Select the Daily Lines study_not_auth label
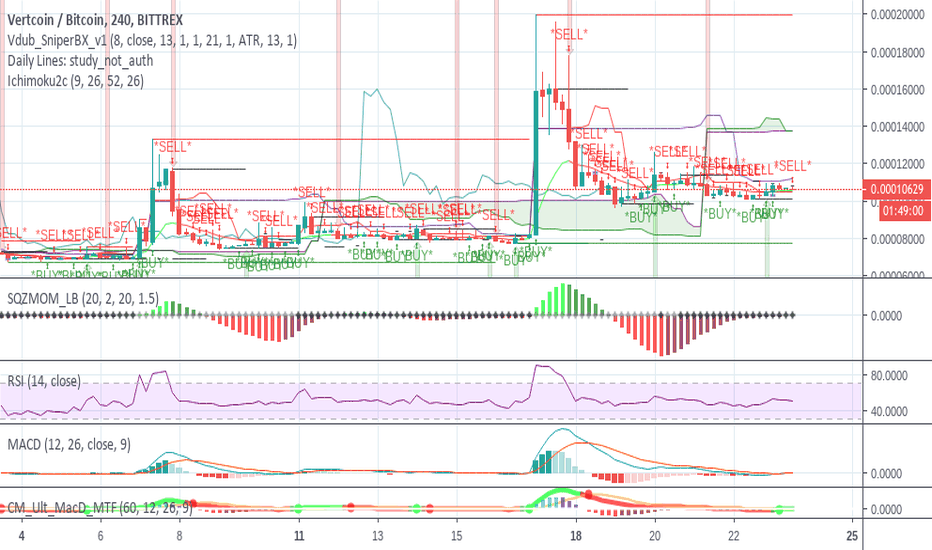Image resolution: width=932 pixels, height=550 pixels. click(x=80, y=61)
